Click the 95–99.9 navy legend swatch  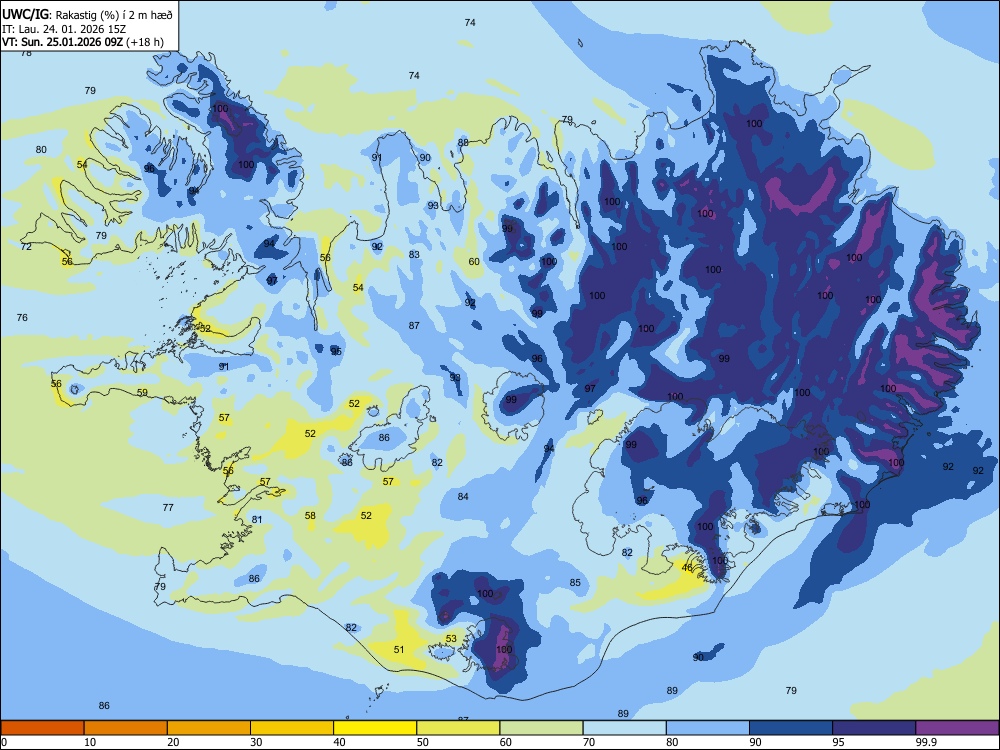point(874,728)
